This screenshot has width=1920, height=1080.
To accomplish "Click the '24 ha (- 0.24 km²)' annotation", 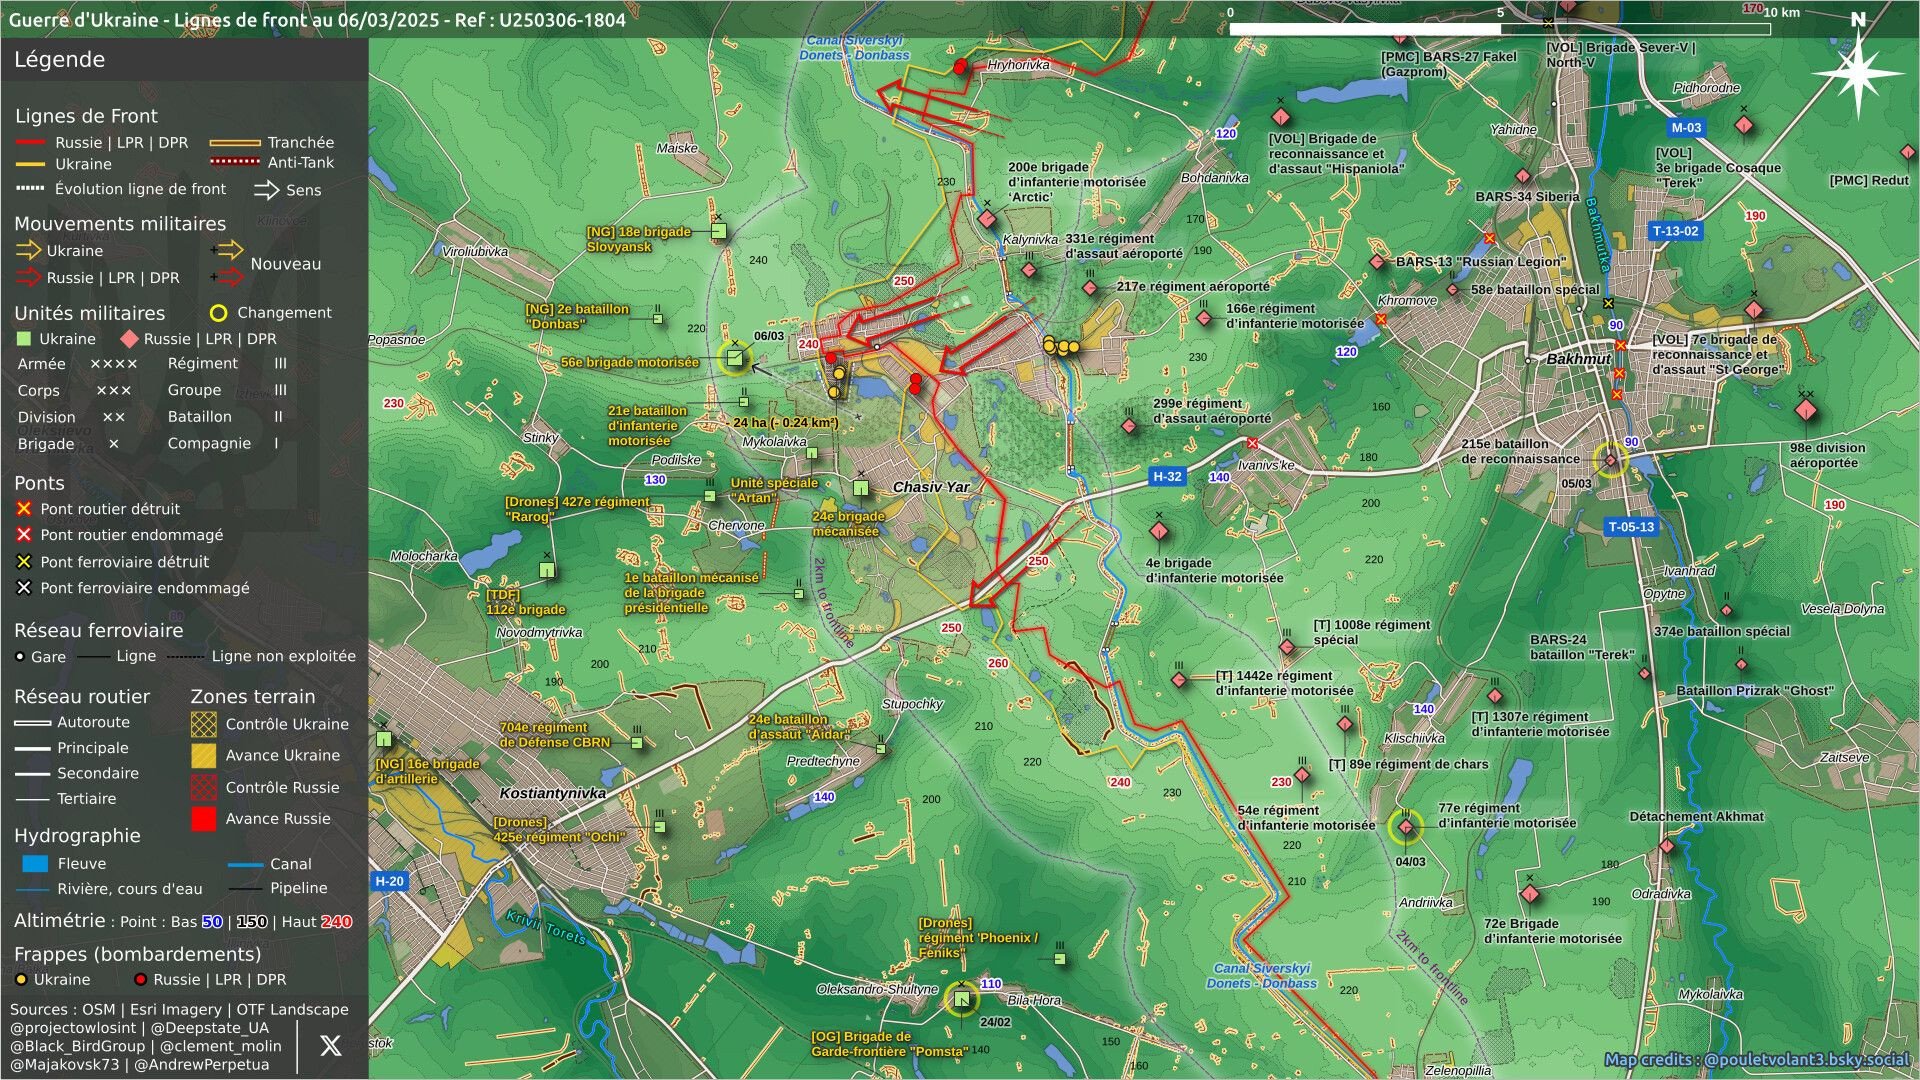I will [x=785, y=423].
